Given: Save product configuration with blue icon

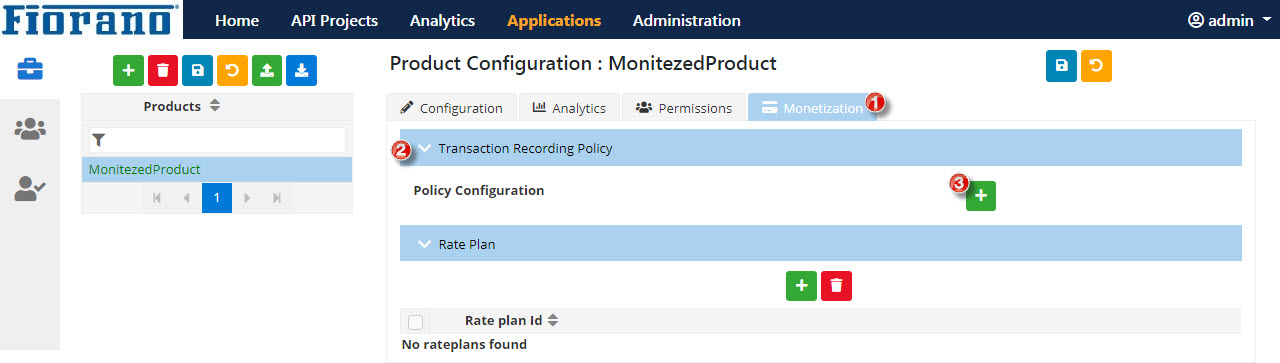Looking at the screenshot, I should (x=1061, y=66).
